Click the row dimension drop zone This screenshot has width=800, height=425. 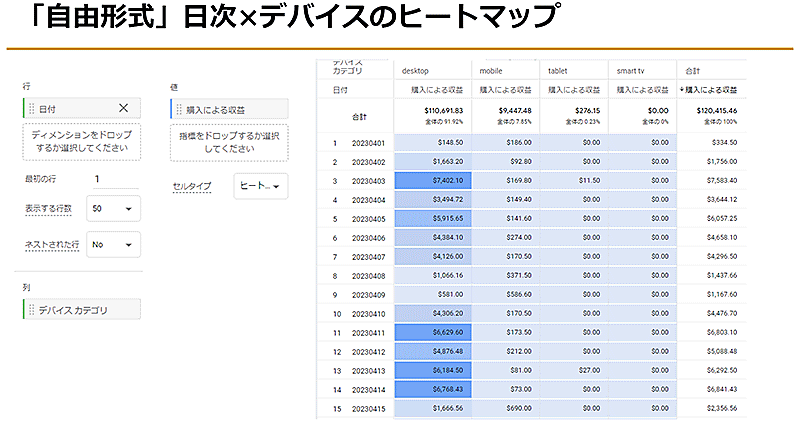(x=82, y=141)
